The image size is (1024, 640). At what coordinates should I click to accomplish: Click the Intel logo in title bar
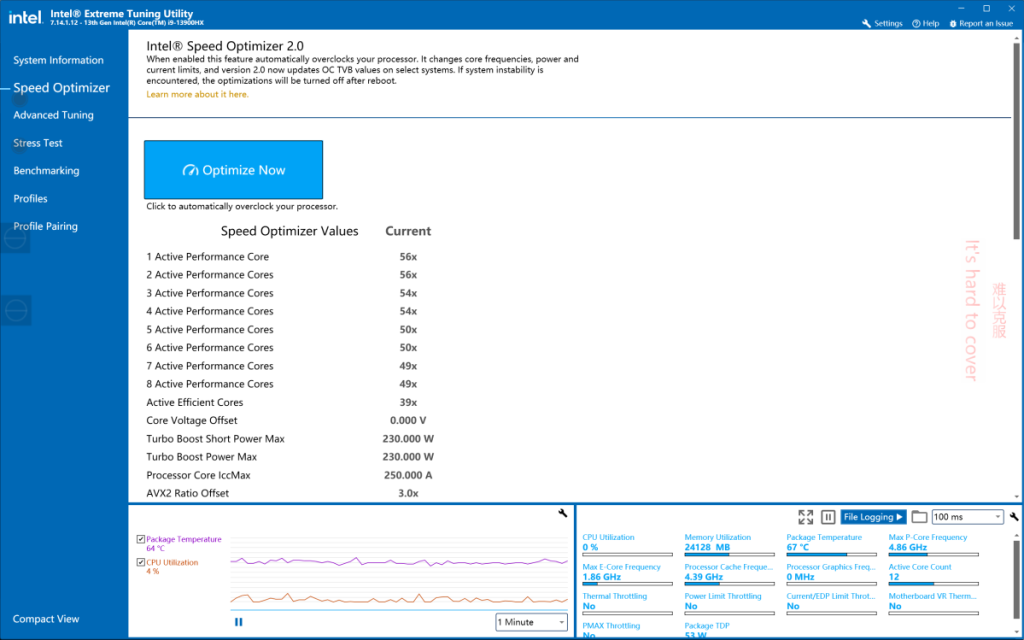click(25, 17)
